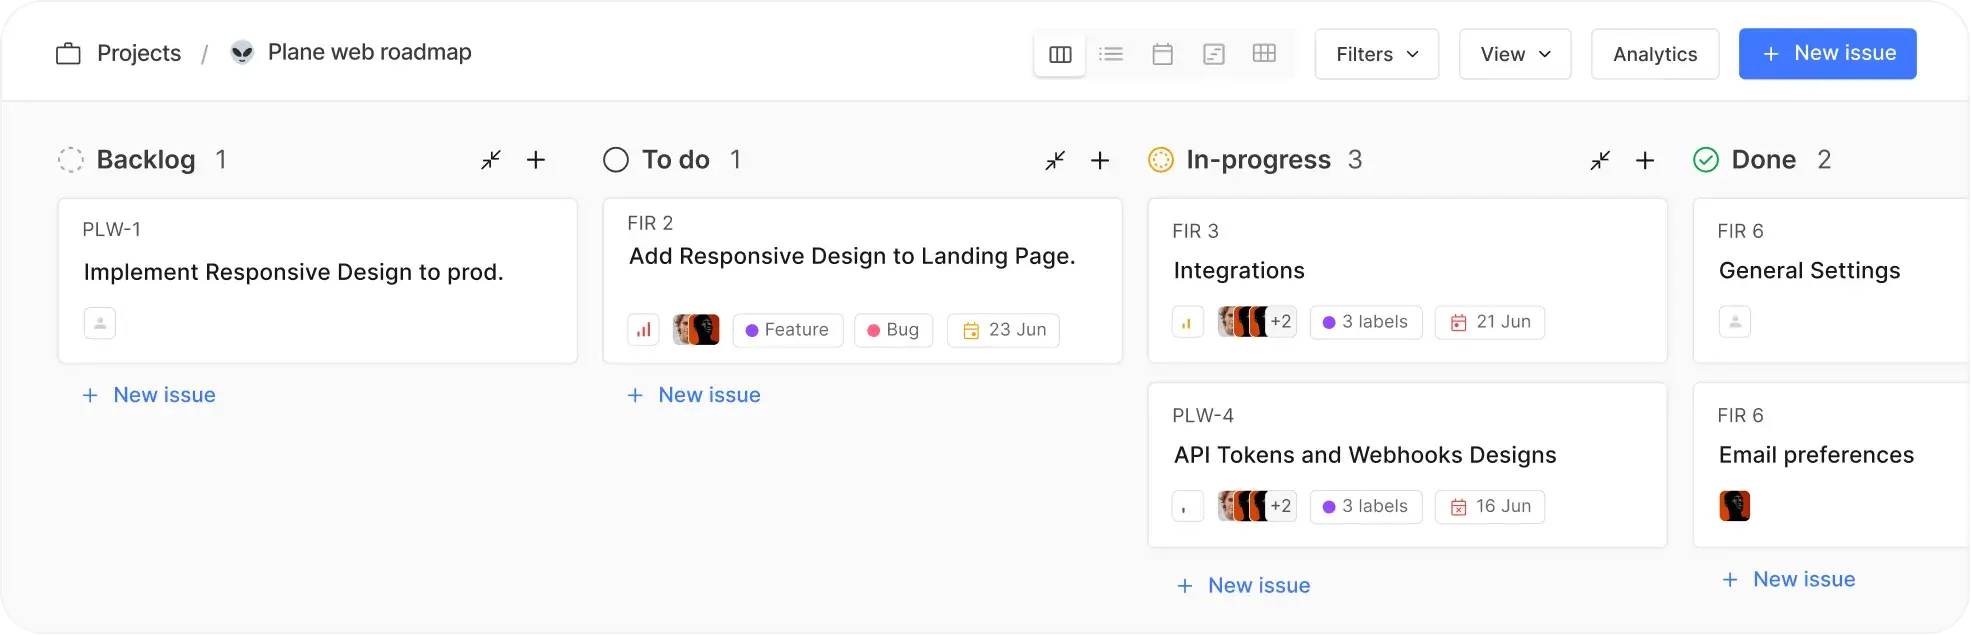
Task: Click Plane web roadmap breadcrumb
Action: pos(369,52)
